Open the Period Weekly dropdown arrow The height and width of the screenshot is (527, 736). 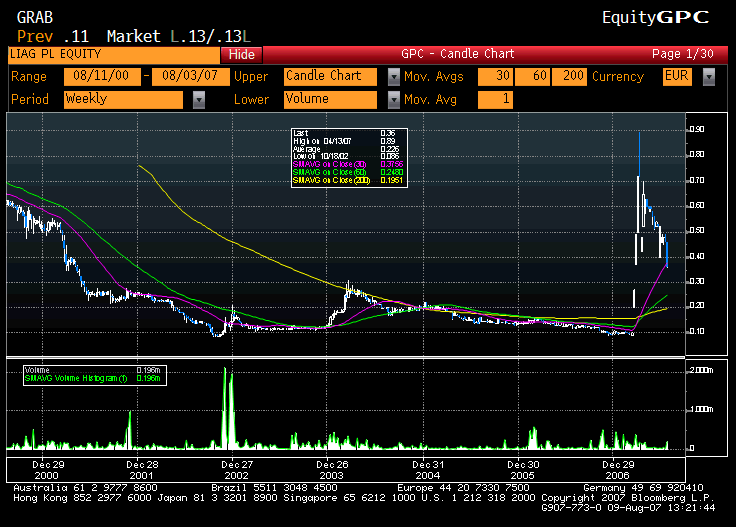coord(199,99)
